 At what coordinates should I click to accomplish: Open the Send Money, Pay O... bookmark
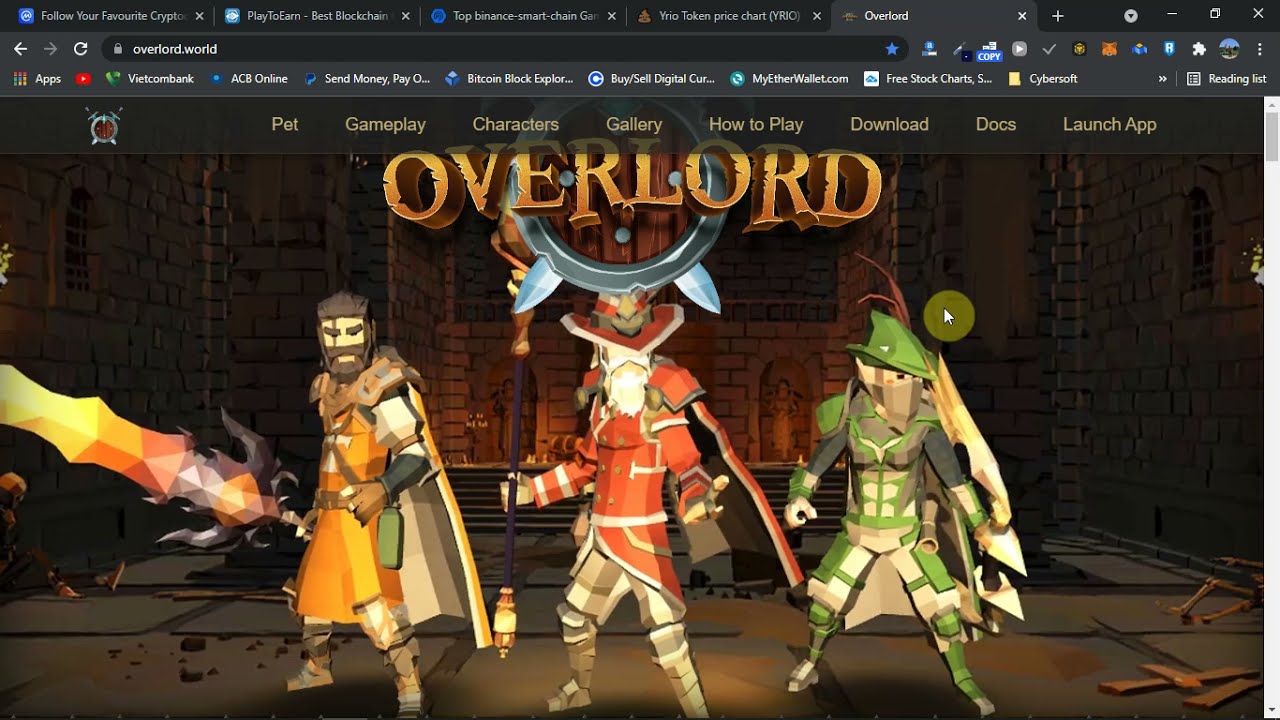coord(367,78)
